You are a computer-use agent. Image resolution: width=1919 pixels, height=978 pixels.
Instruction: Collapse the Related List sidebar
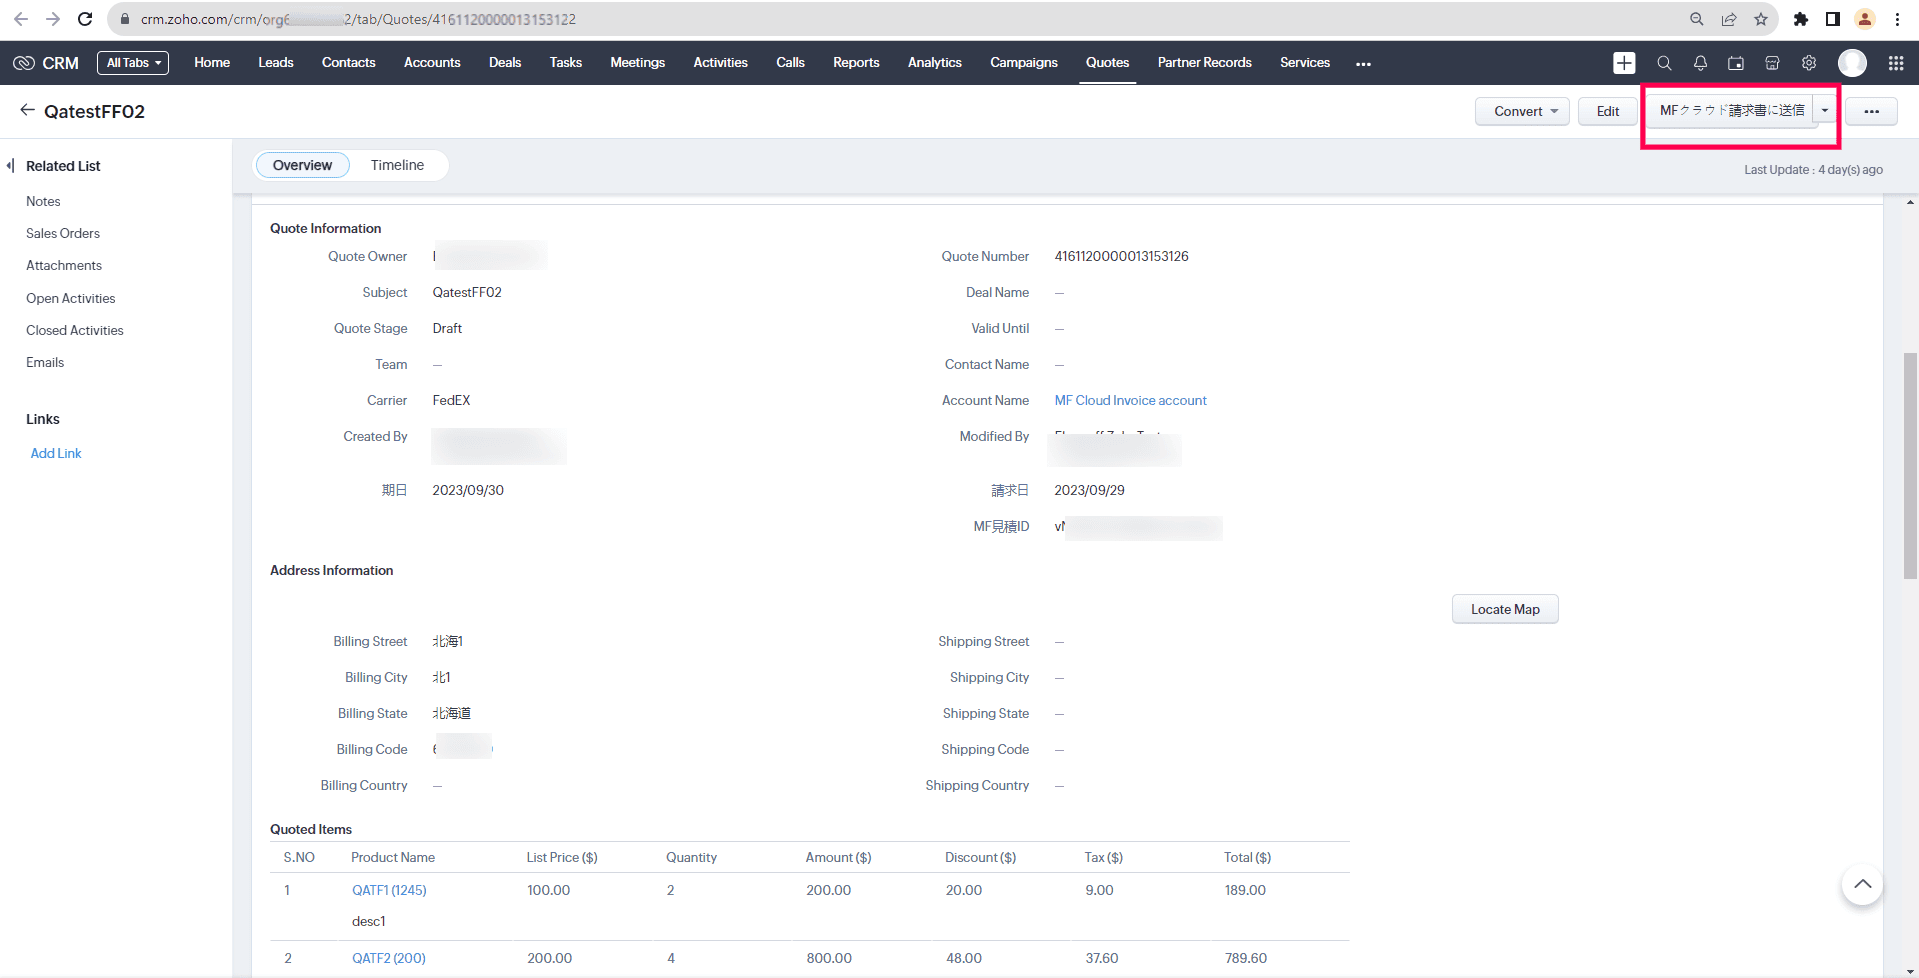(x=10, y=166)
